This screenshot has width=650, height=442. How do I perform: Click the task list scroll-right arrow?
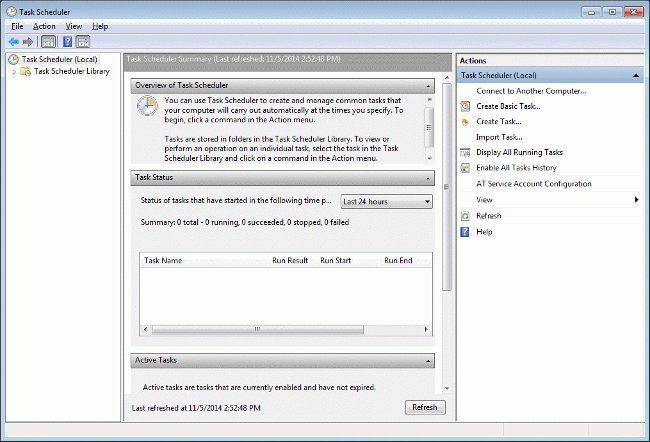pyautogui.click(x=426, y=330)
